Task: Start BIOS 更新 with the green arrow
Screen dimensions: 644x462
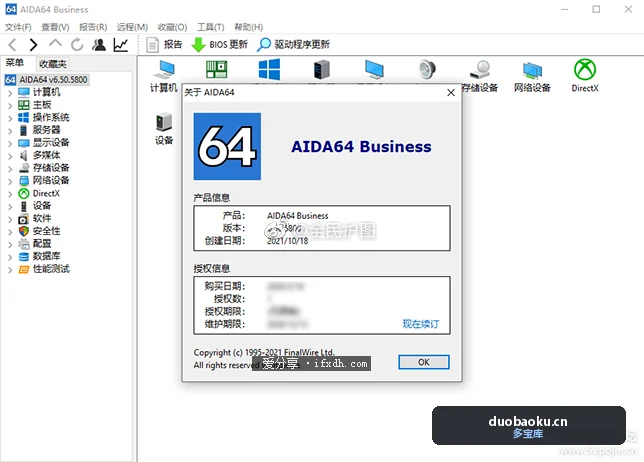Action: point(220,44)
